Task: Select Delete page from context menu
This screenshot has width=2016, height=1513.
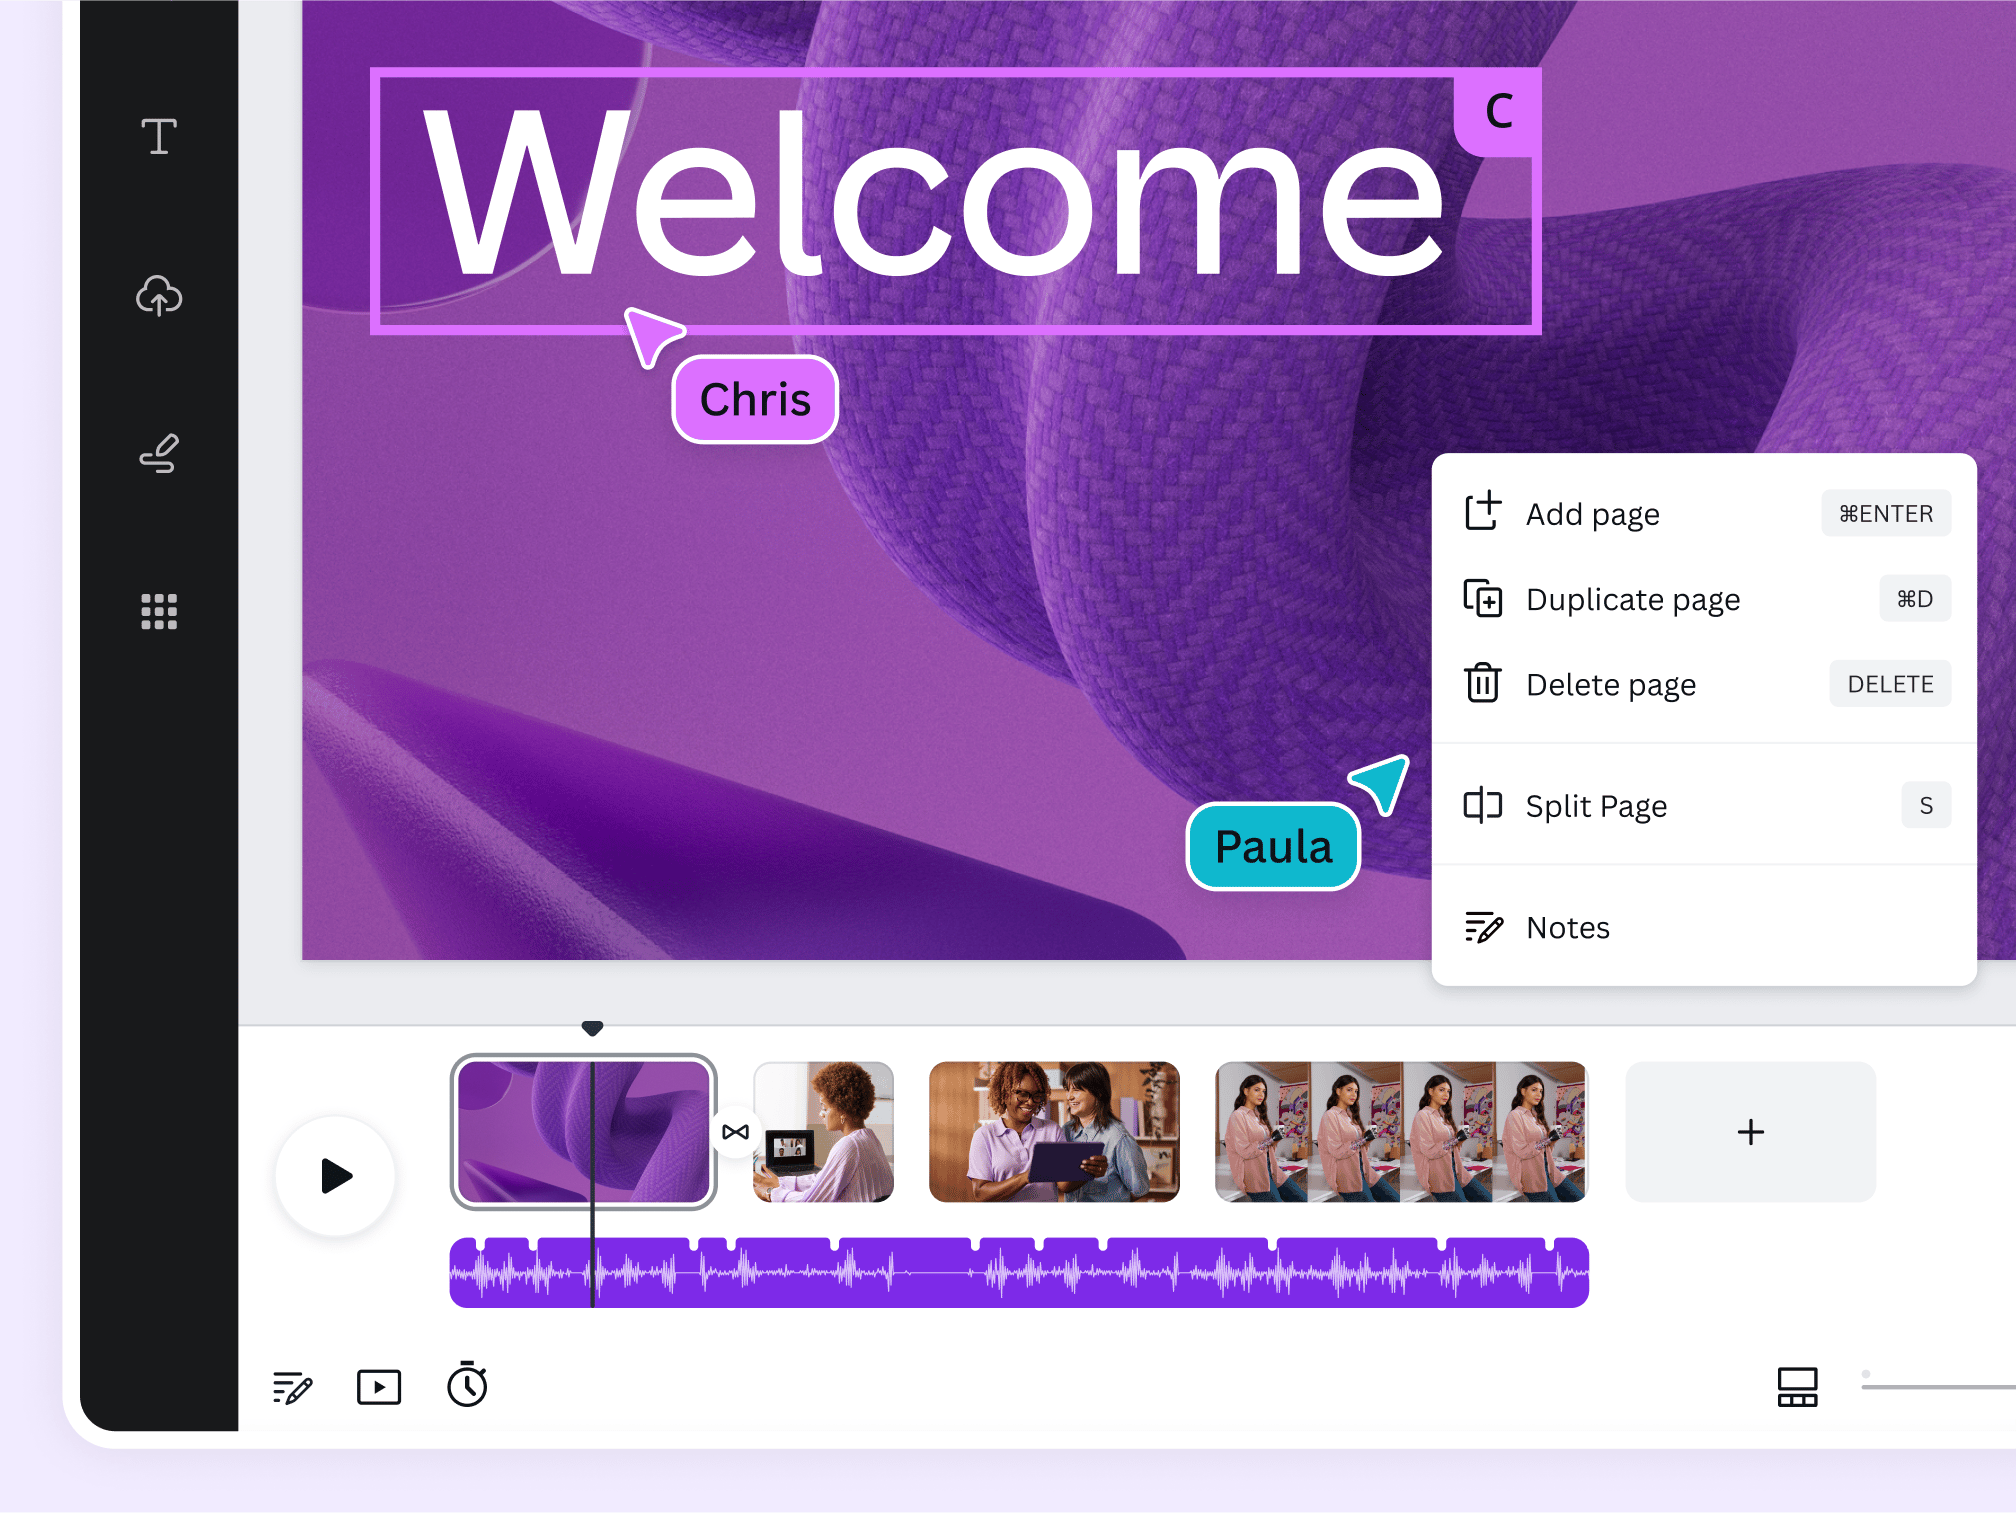Action: (1609, 683)
